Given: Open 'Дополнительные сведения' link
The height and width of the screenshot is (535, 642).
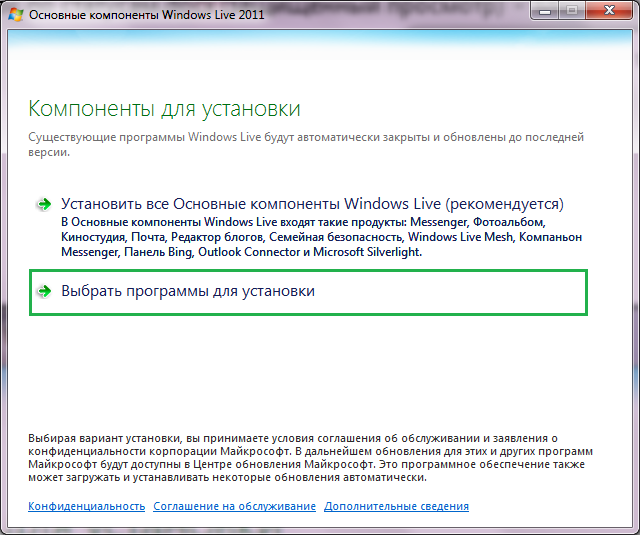Looking at the screenshot, I should [x=396, y=506].
